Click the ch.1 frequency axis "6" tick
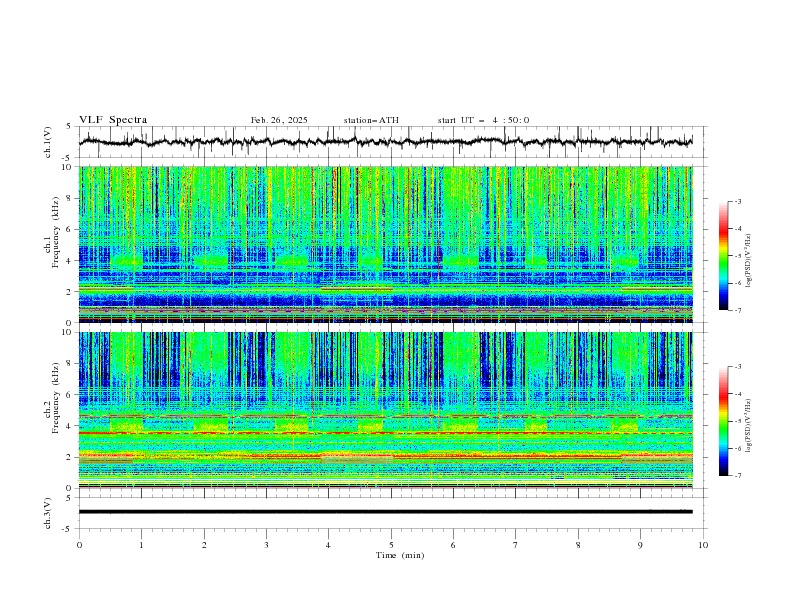 71,230
